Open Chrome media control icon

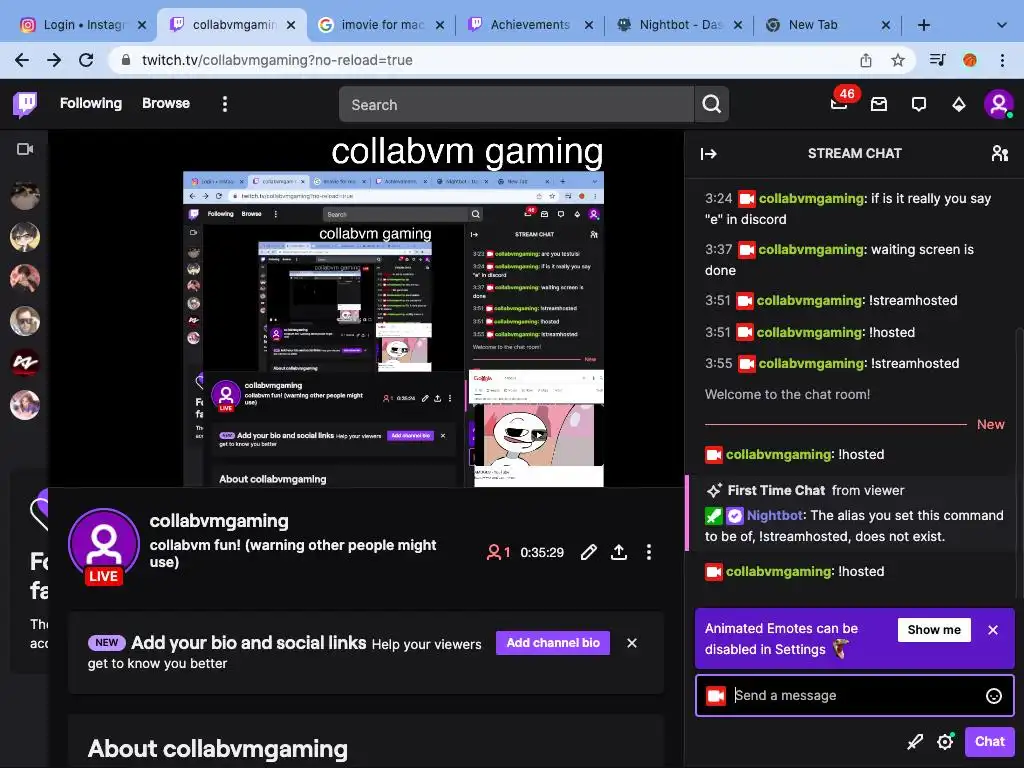coord(937,60)
